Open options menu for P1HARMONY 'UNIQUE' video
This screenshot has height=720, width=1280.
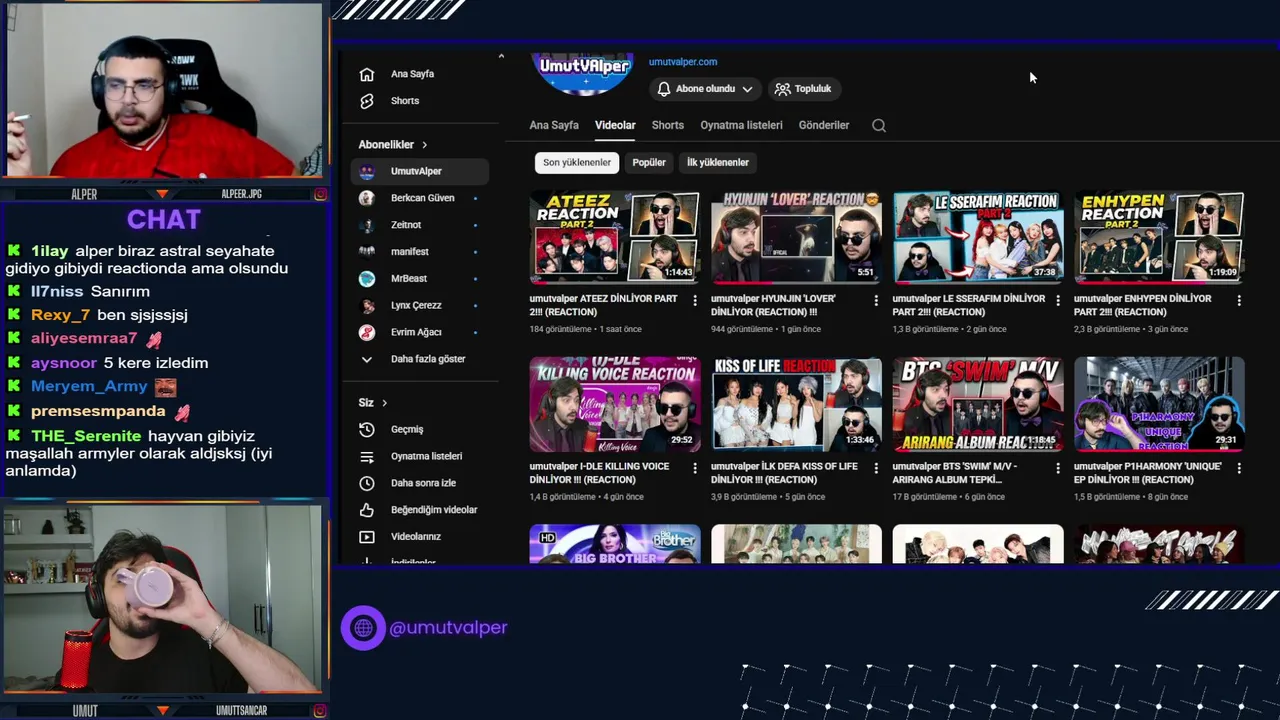click(x=1239, y=468)
